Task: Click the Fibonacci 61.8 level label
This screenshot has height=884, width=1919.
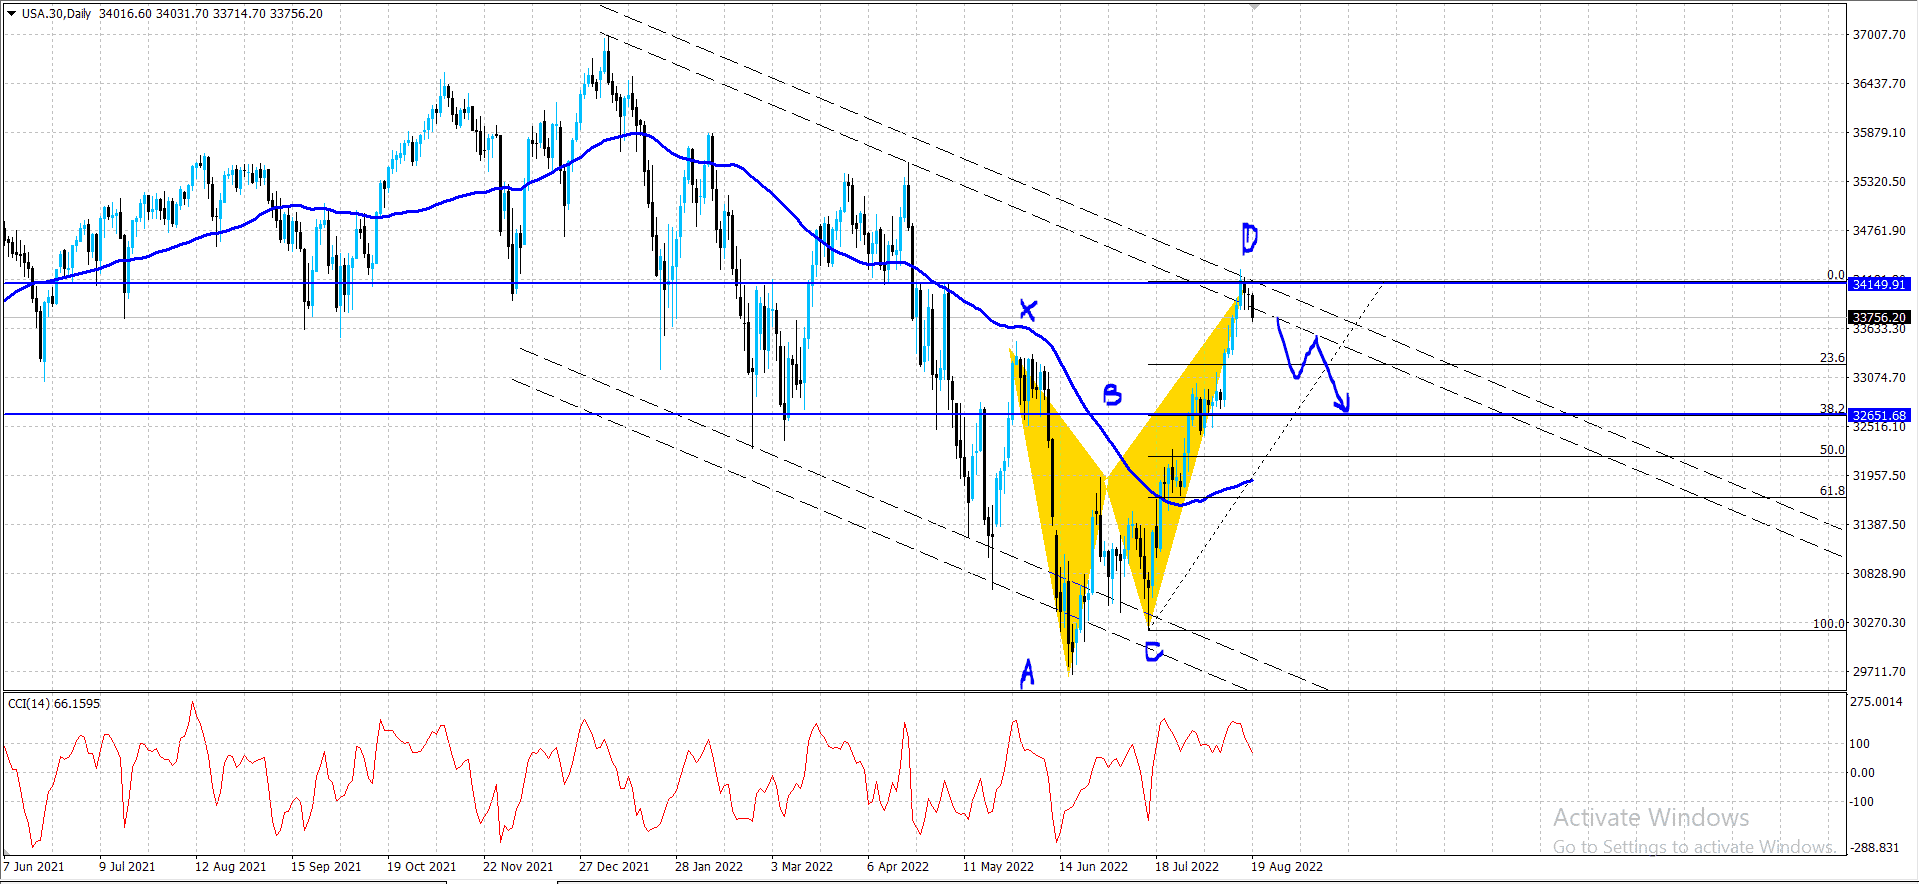Action: 1832,491
